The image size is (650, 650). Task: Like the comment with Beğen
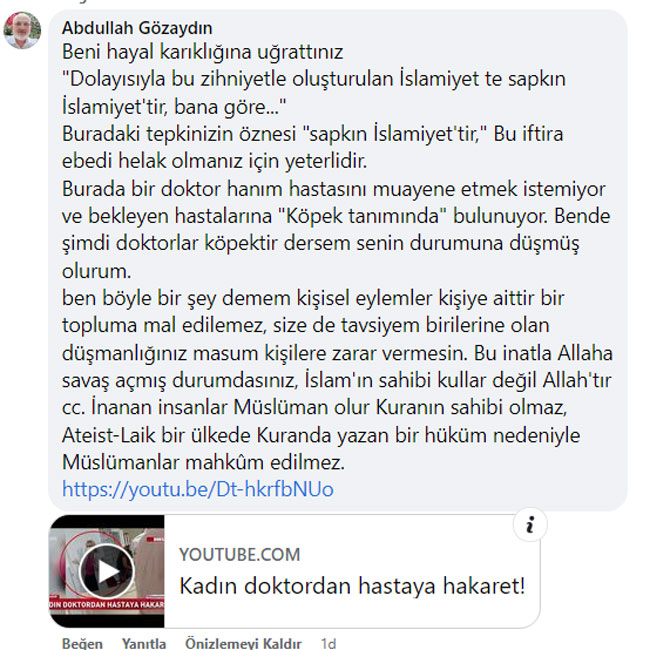[82, 643]
